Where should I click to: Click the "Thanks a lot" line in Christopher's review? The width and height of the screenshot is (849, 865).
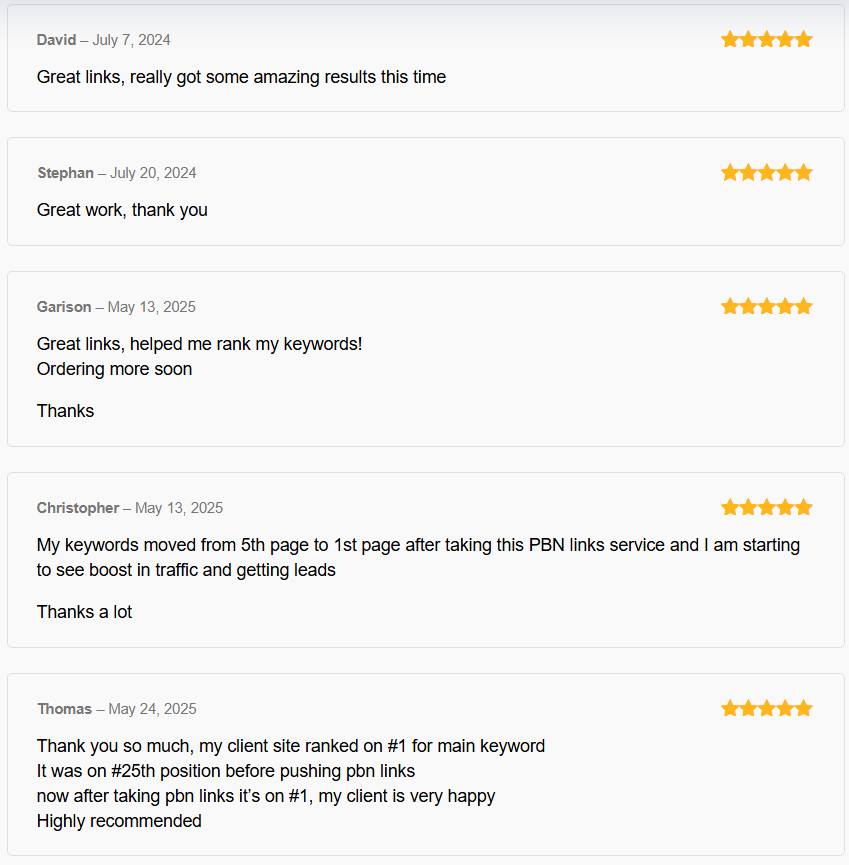(x=84, y=612)
